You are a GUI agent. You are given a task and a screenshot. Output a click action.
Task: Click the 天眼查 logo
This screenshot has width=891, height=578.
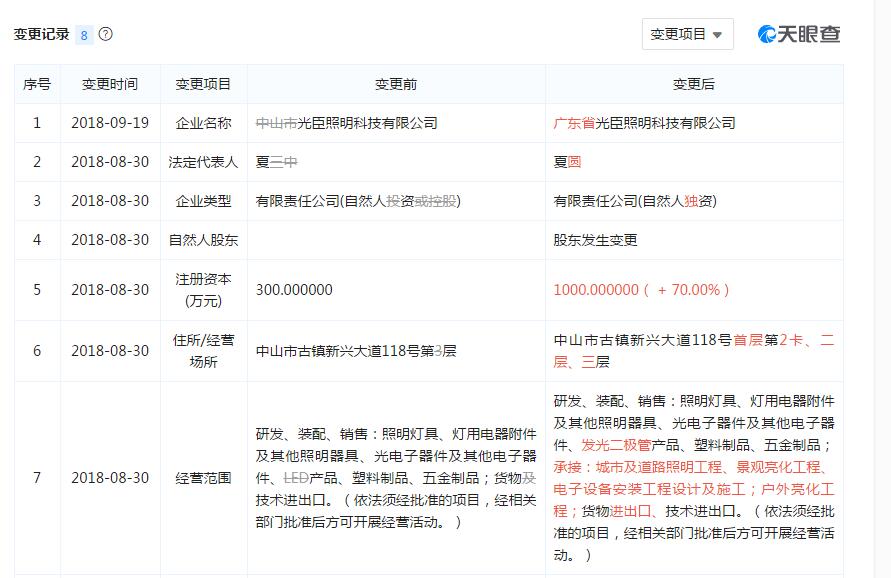[x=799, y=34]
